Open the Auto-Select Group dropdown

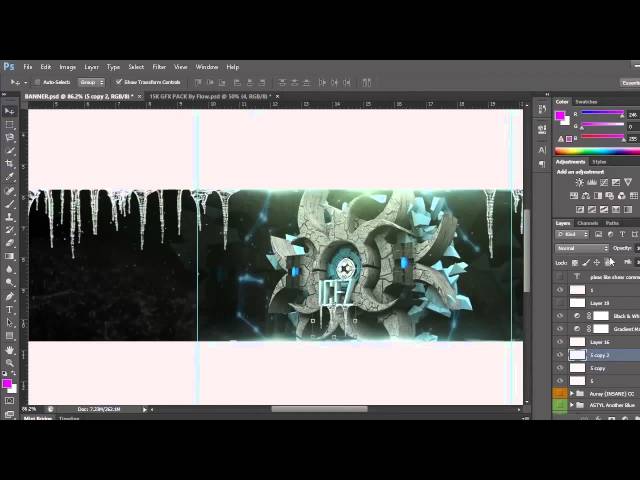pyautogui.click(x=91, y=82)
